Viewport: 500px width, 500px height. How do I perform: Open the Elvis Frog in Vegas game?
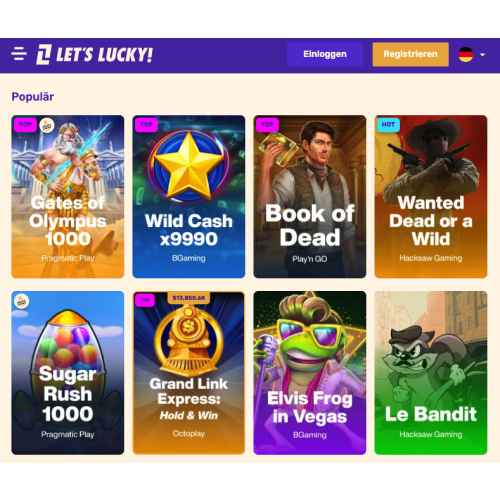pos(310,373)
